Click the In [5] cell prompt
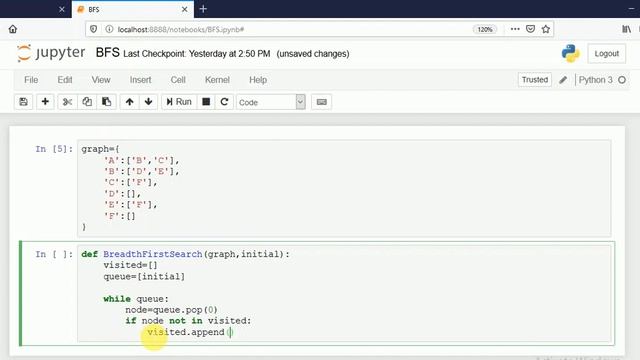 pyautogui.click(x=54, y=149)
